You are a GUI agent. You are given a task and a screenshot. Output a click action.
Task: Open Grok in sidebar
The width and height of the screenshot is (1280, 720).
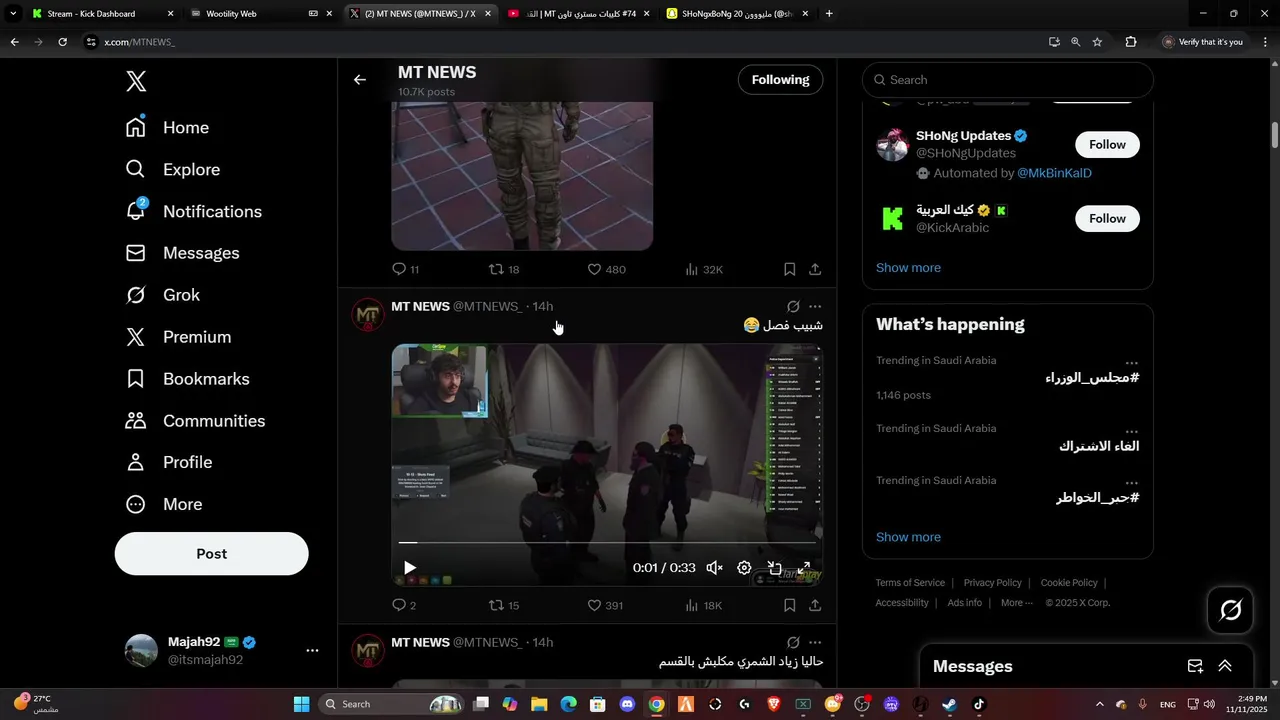(163, 295)
